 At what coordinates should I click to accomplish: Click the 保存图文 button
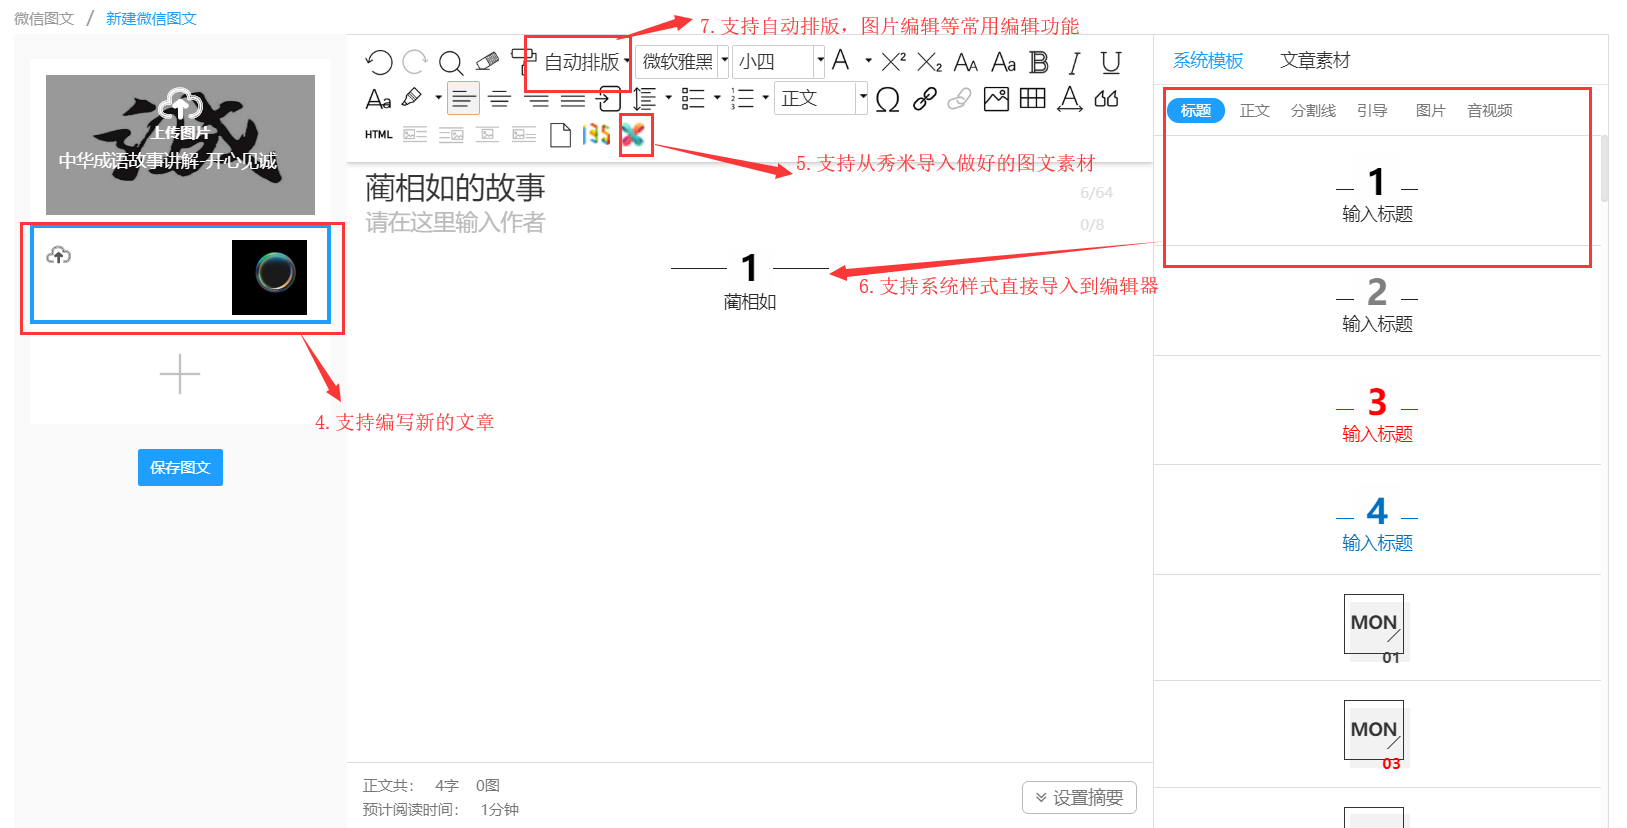pos(180,467)
